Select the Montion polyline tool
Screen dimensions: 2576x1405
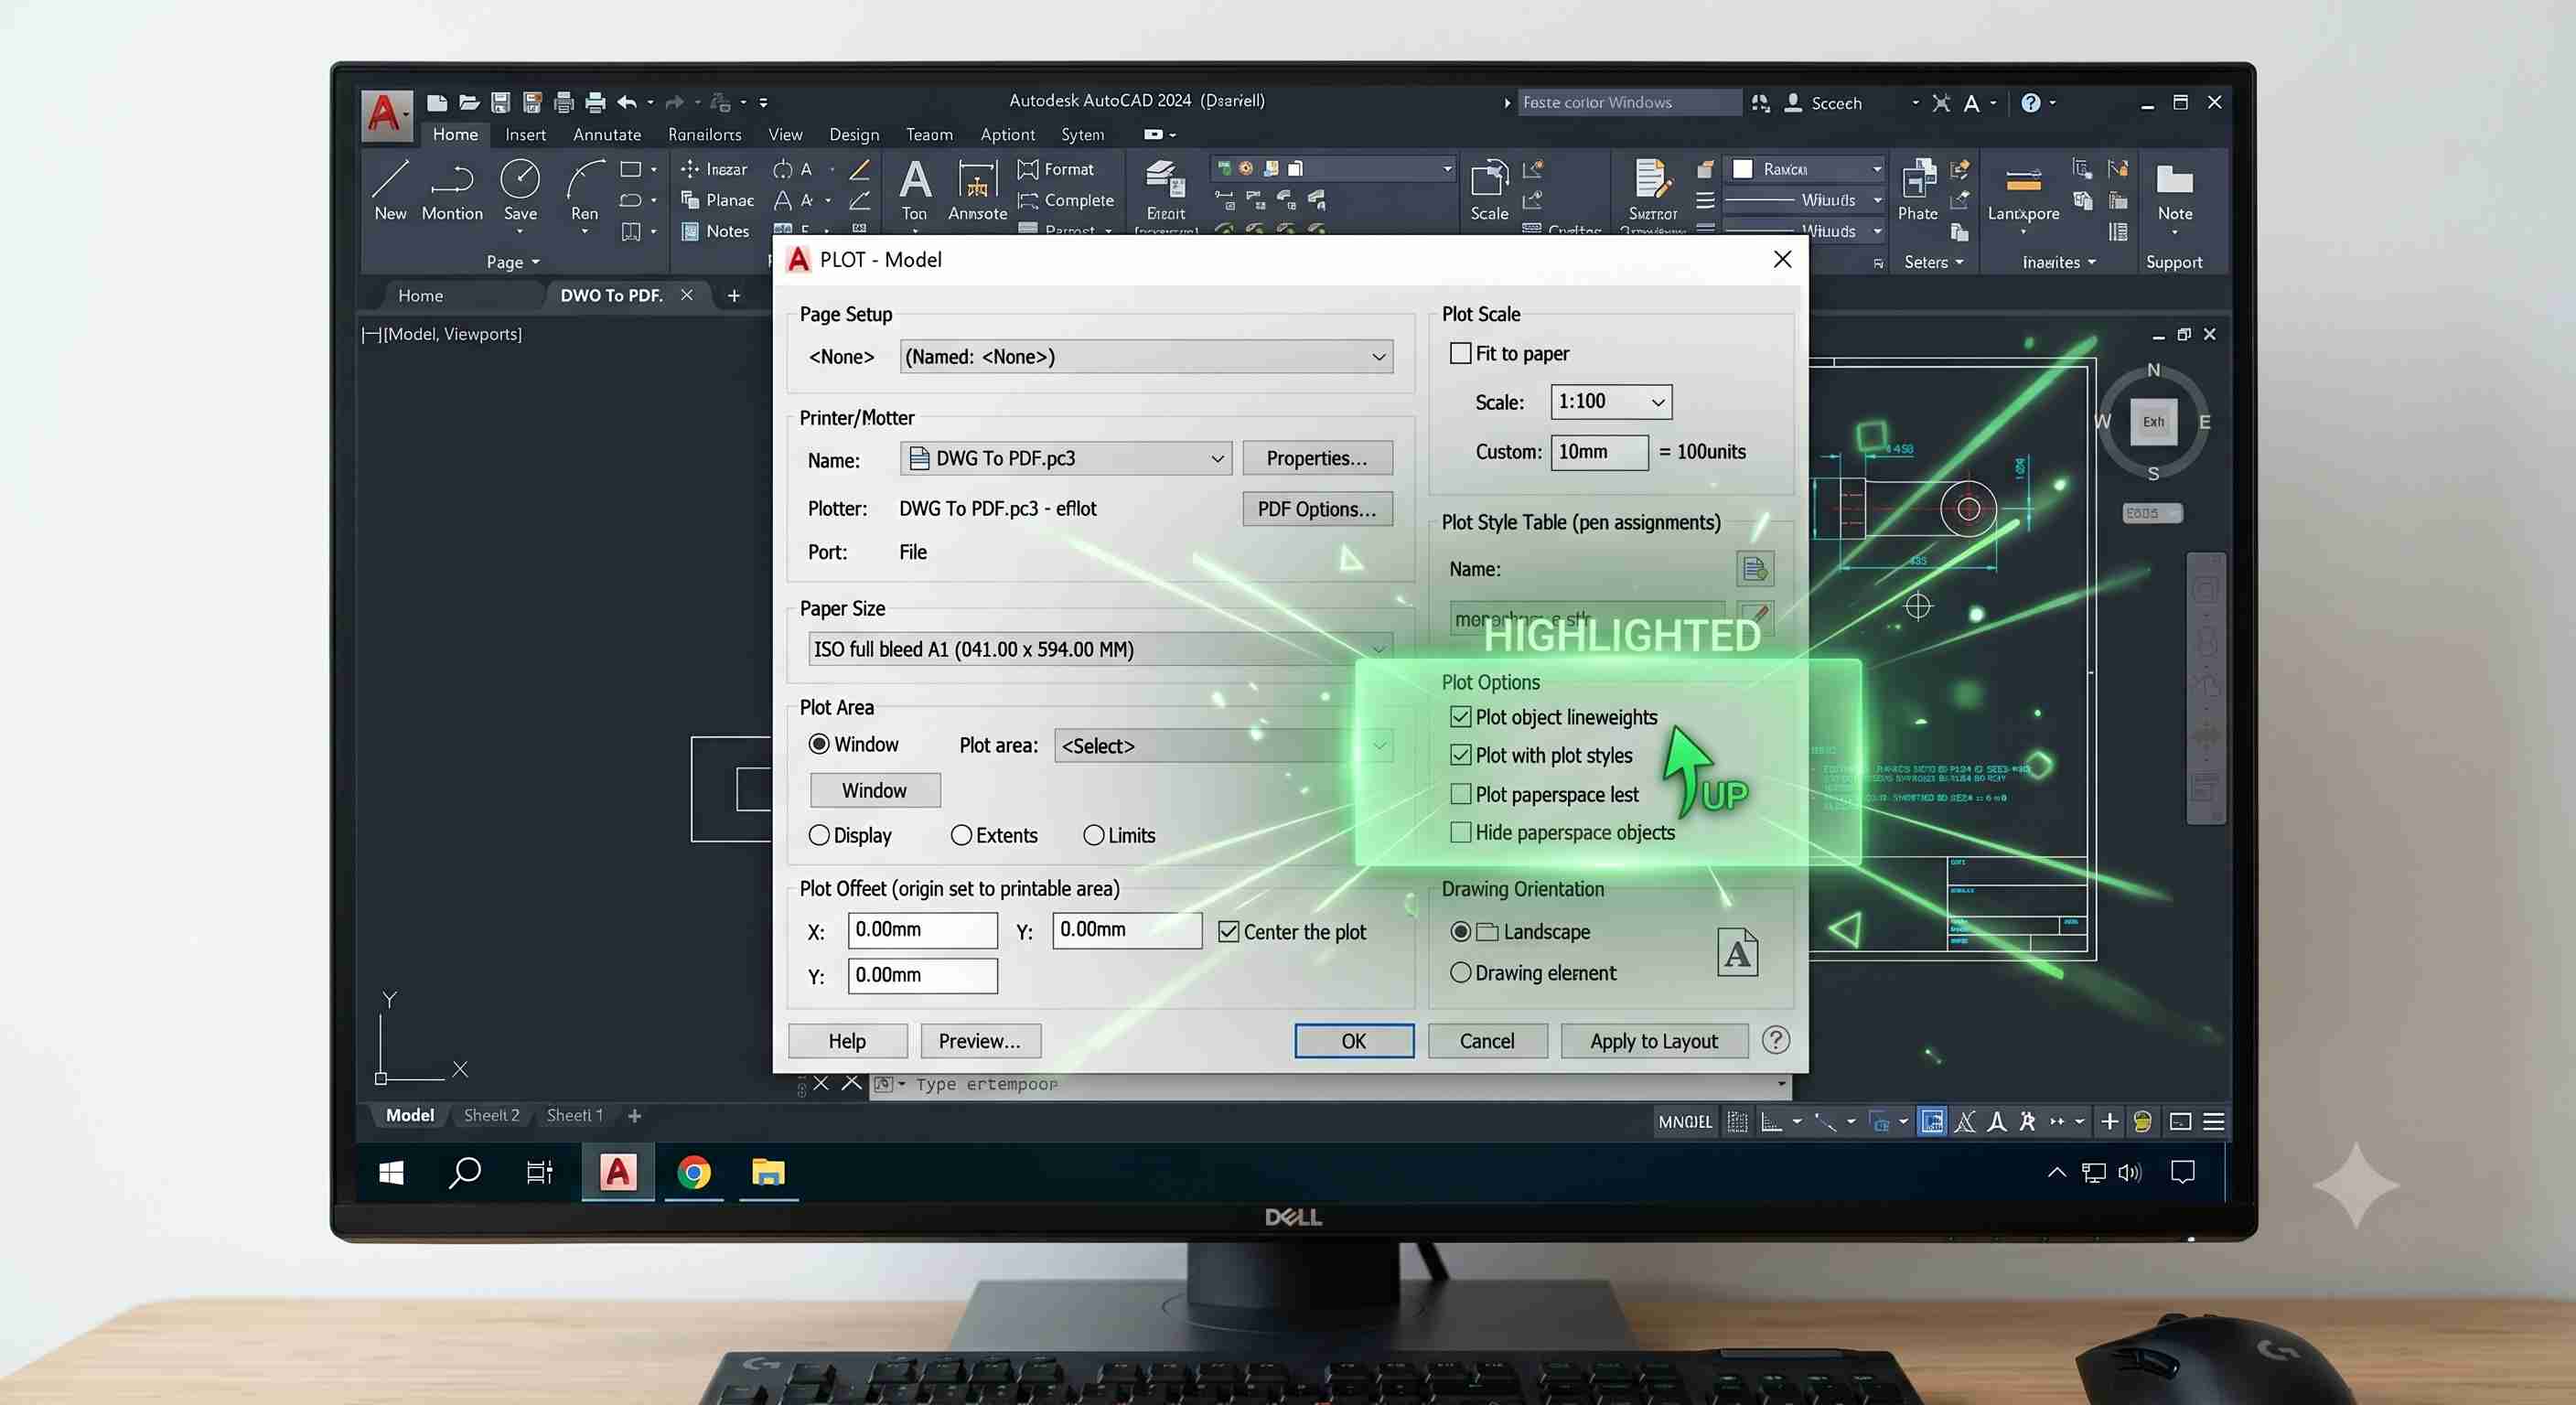coord(452,190)
